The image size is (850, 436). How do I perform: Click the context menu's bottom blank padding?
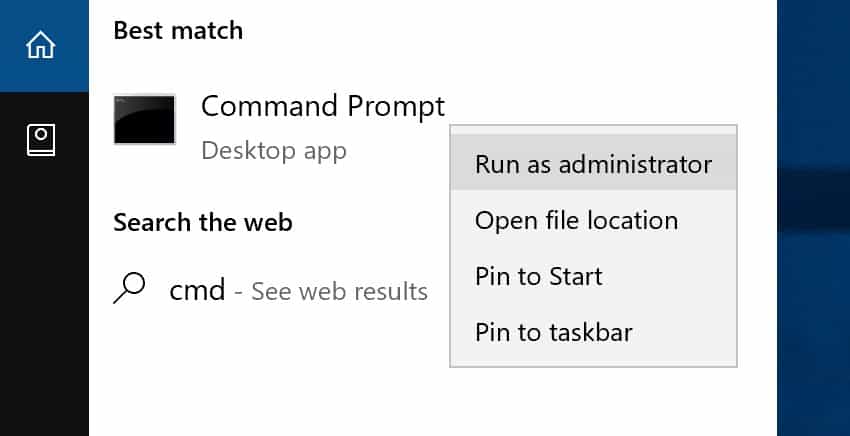[593, 363]
